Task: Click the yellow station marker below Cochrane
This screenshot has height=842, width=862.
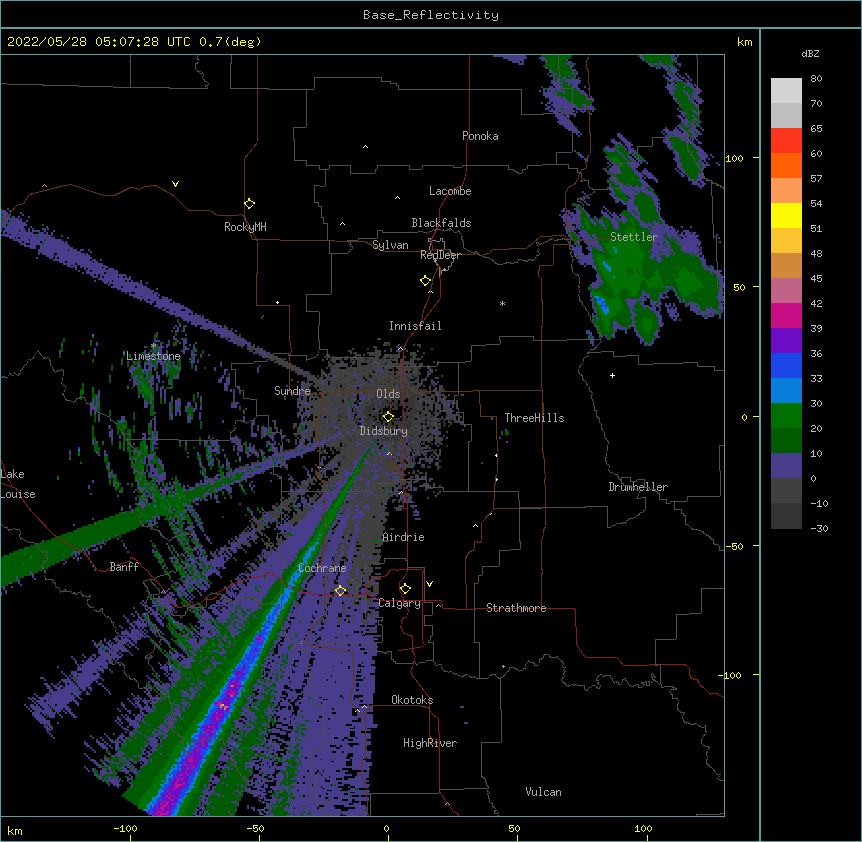Action: [340, 590]
